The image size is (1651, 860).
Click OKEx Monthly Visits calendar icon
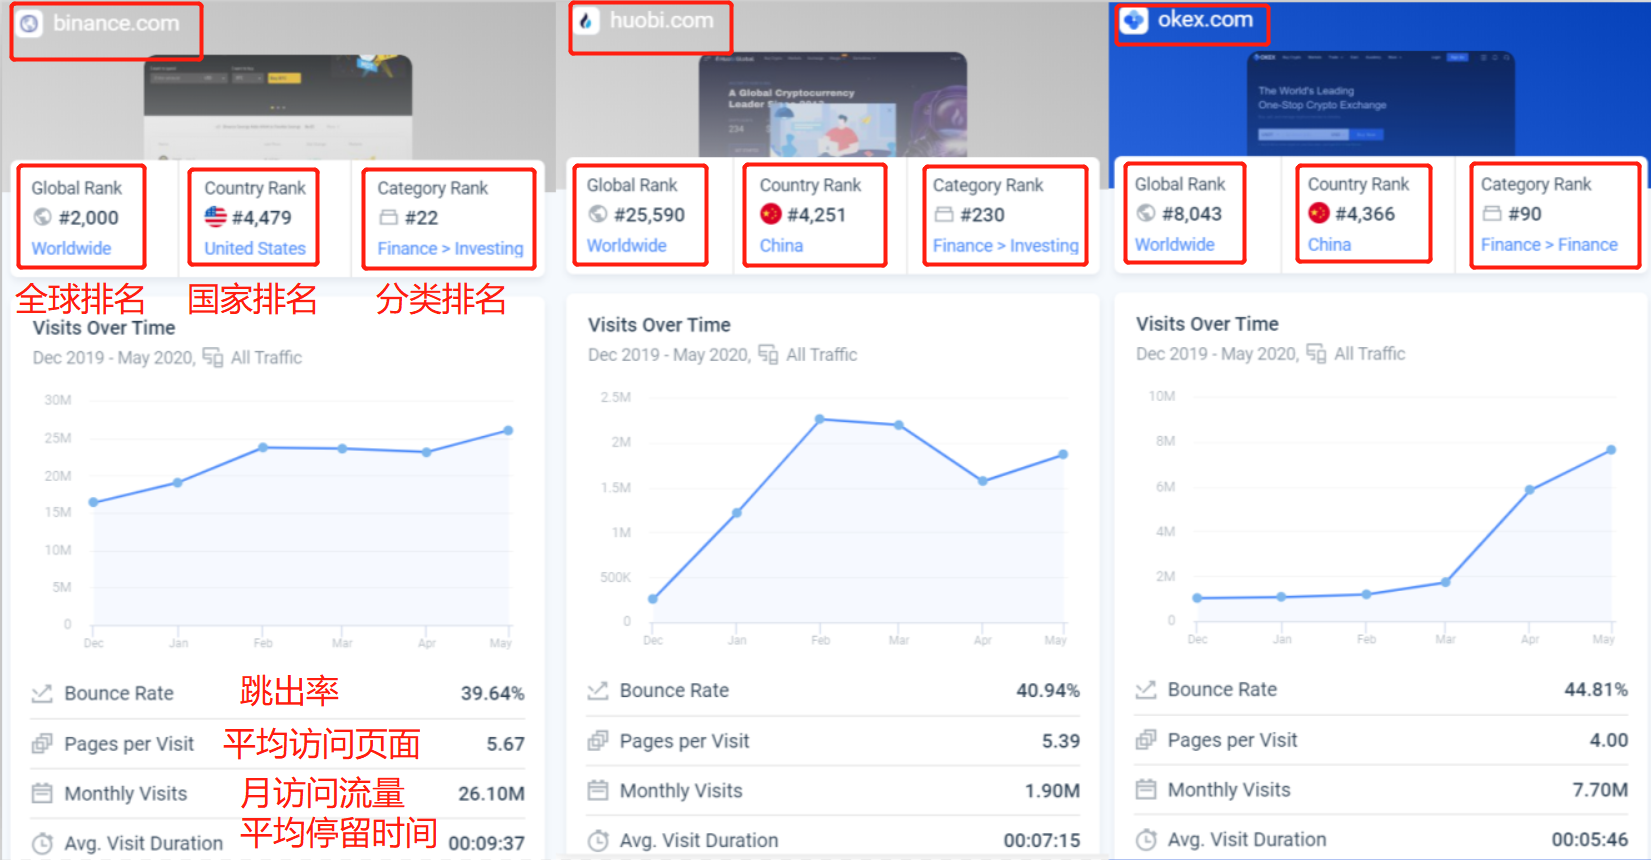[1146, 790]
